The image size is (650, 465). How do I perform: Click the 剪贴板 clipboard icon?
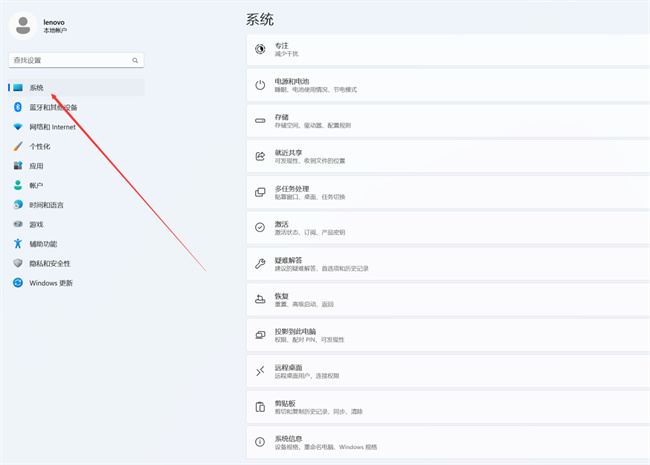[x=260, y=407]
